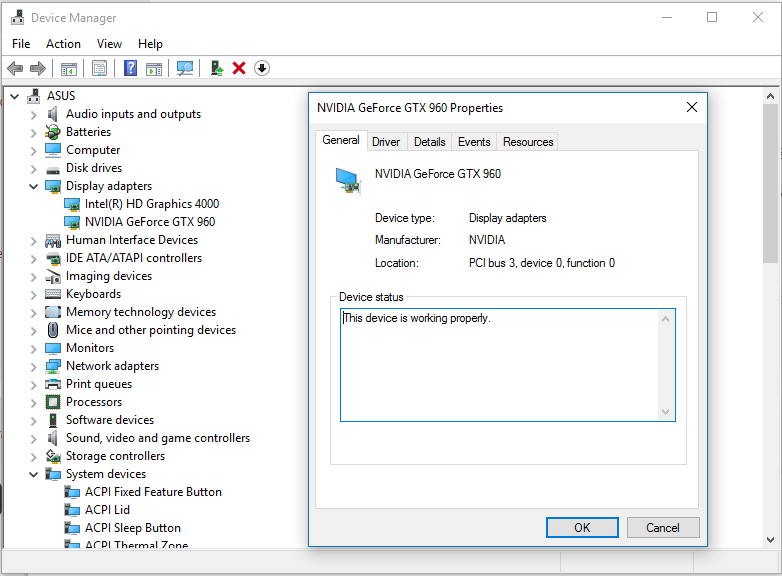This screenshot has height=576, width=782.
Task: Click the Human Interface Devices icon
Action: point(53,240)
